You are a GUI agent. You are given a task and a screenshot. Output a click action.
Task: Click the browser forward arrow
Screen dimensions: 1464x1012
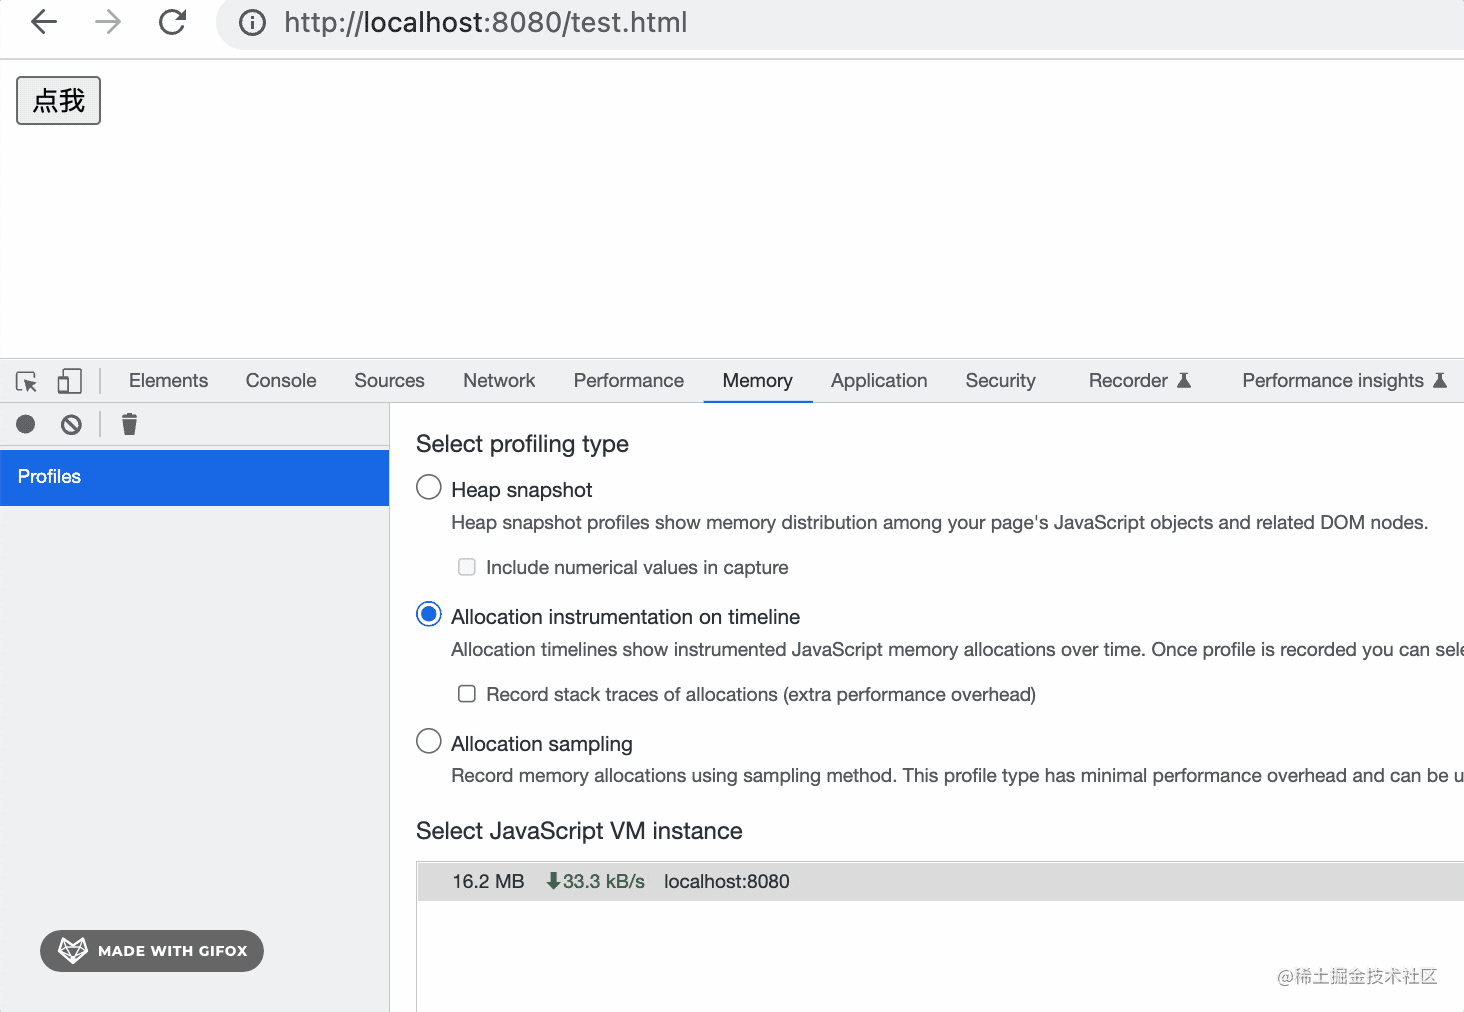(108, 22)
